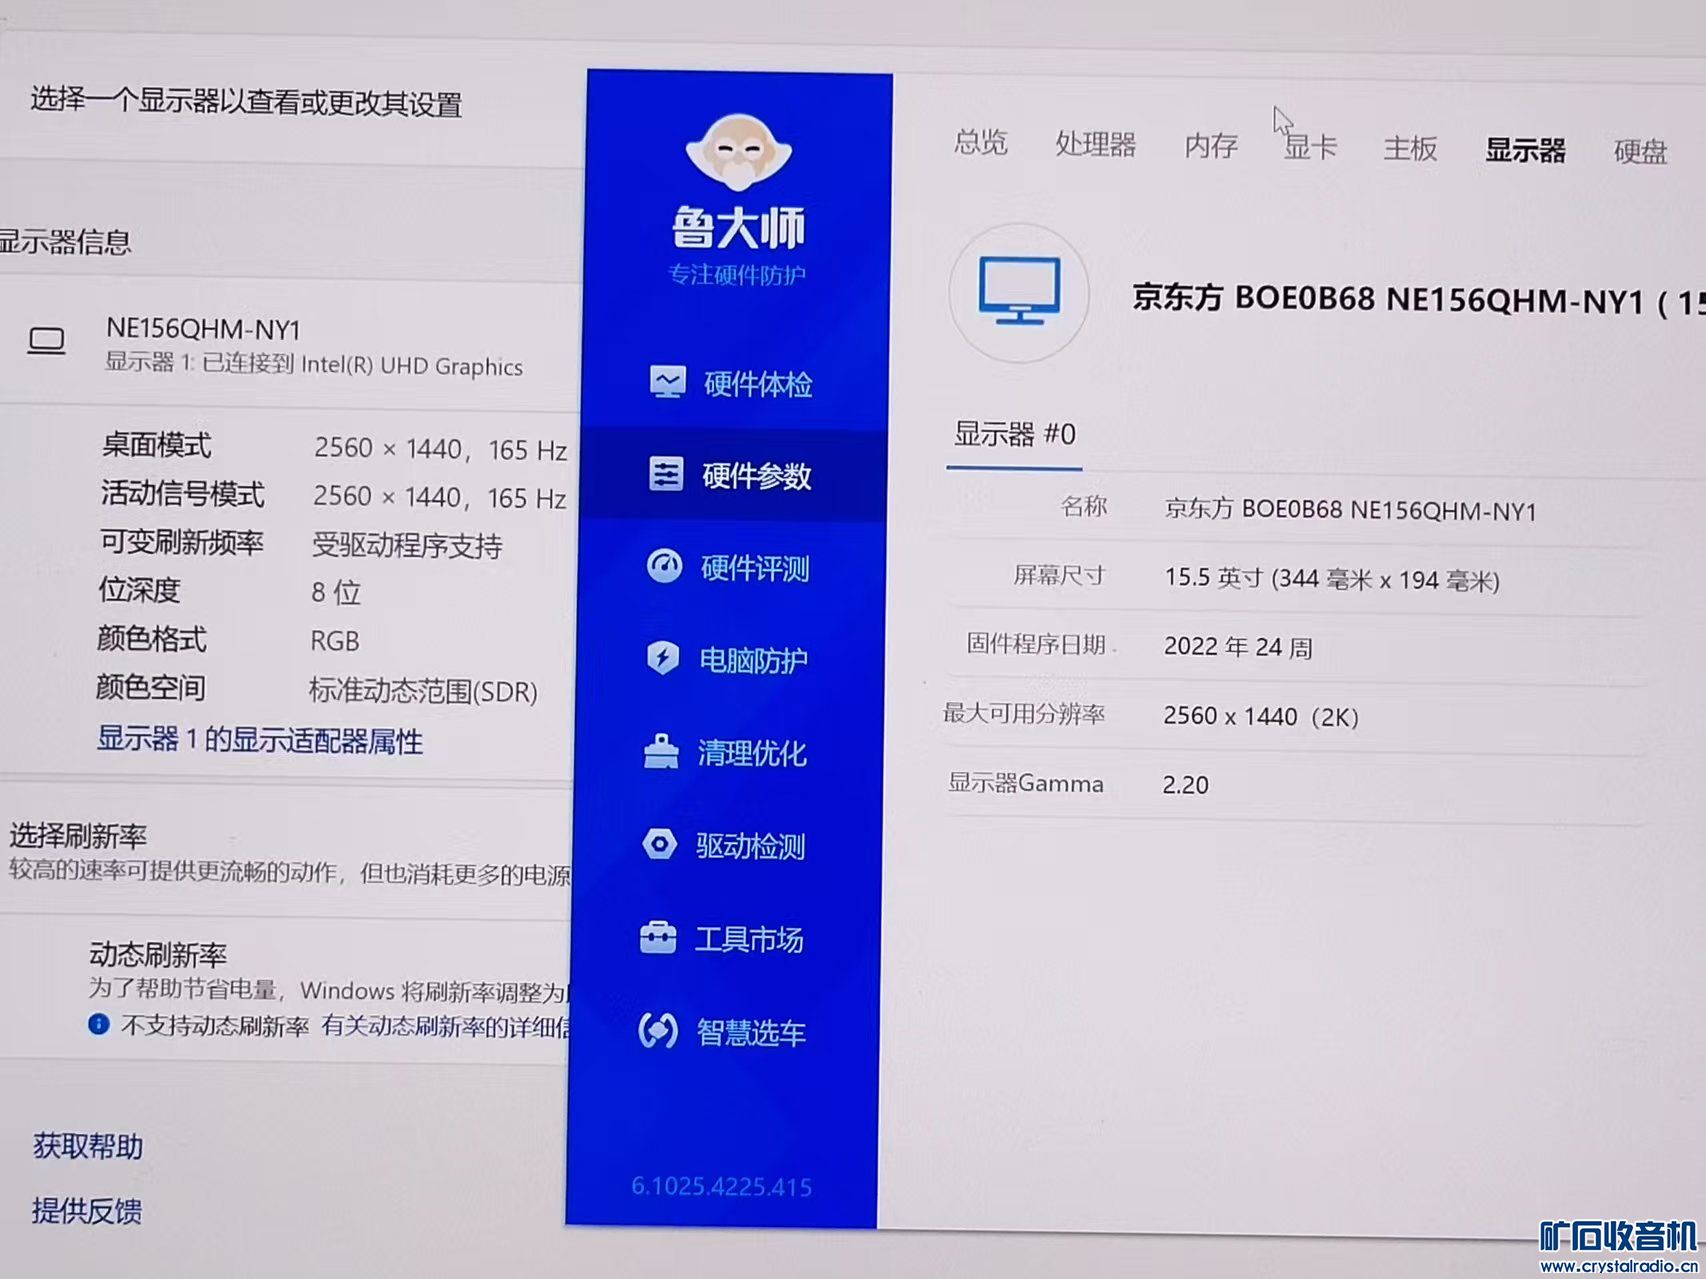
Task: Click the 最大可用分辨率 field label
Action: tap(1024, 713)
